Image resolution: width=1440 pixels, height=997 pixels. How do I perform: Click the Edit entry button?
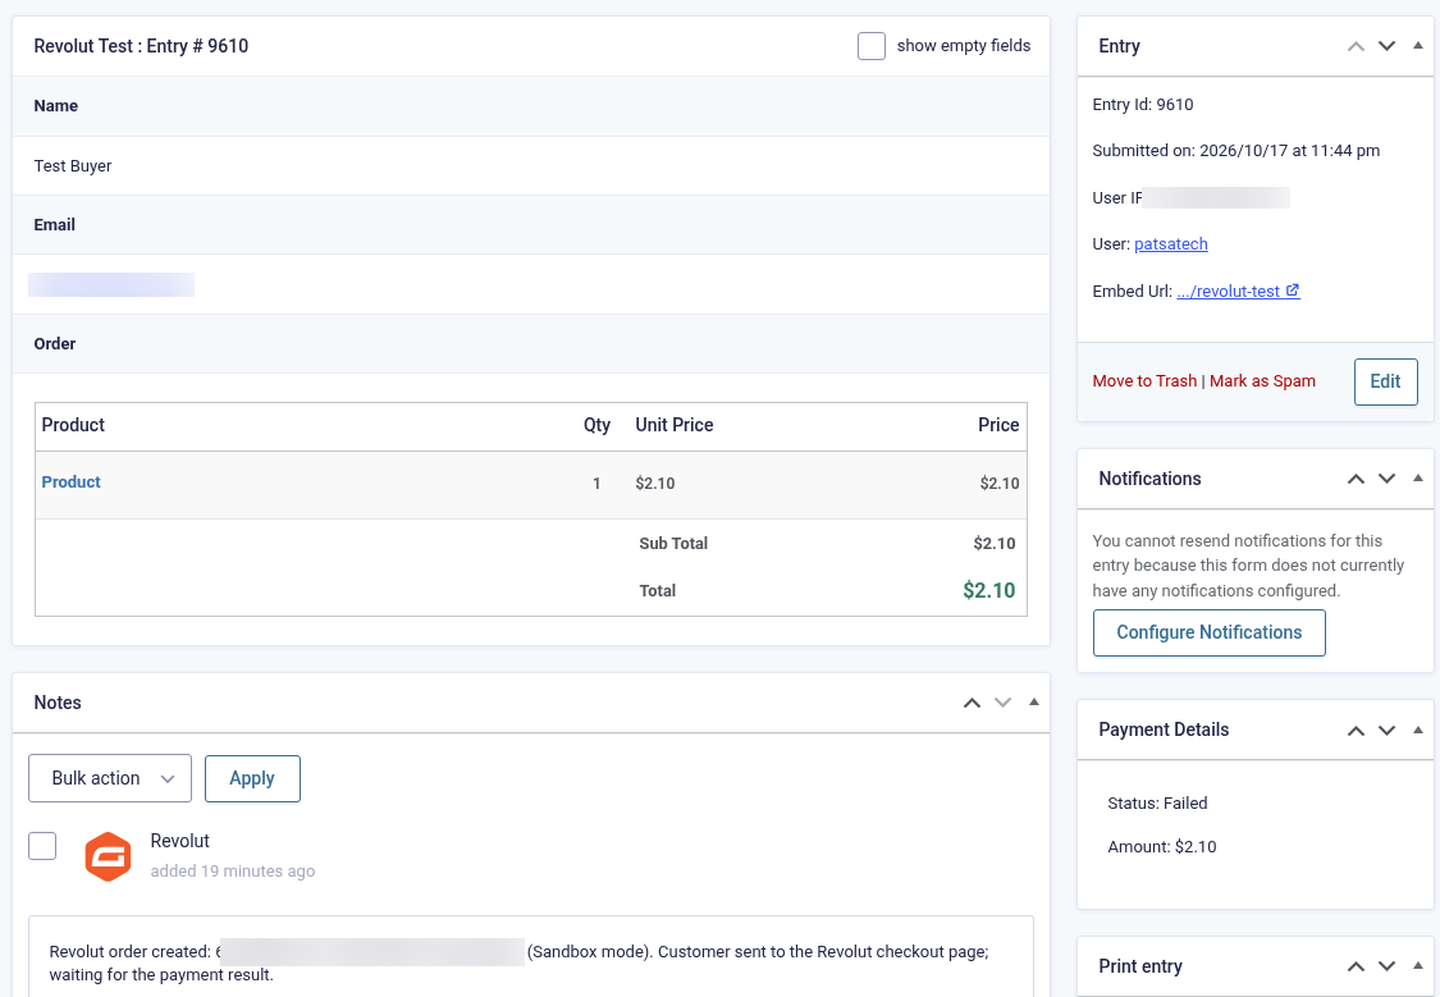point(1386,382)
